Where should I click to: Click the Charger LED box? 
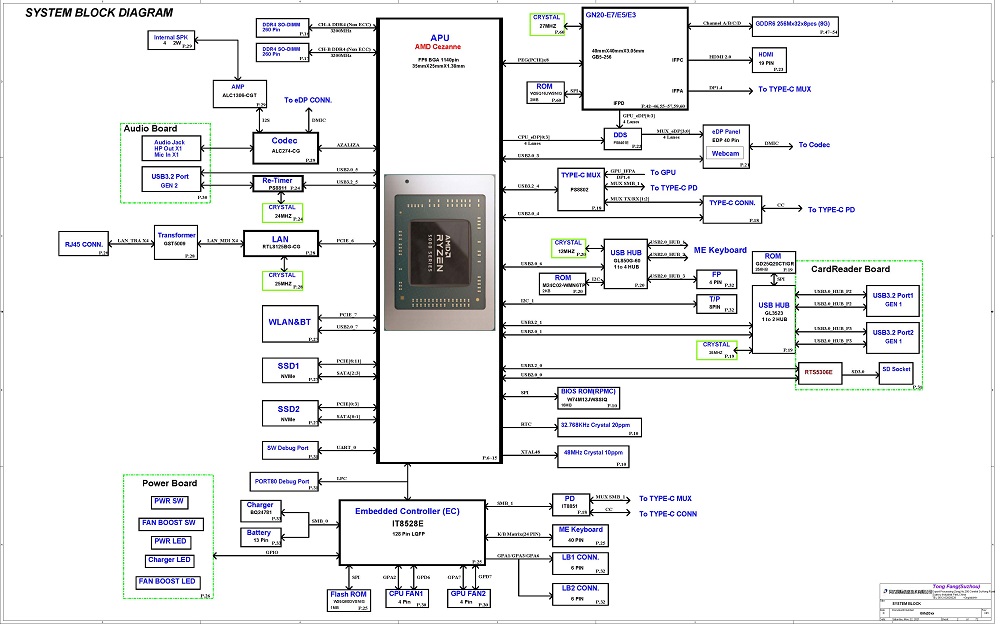coord(168,561)
